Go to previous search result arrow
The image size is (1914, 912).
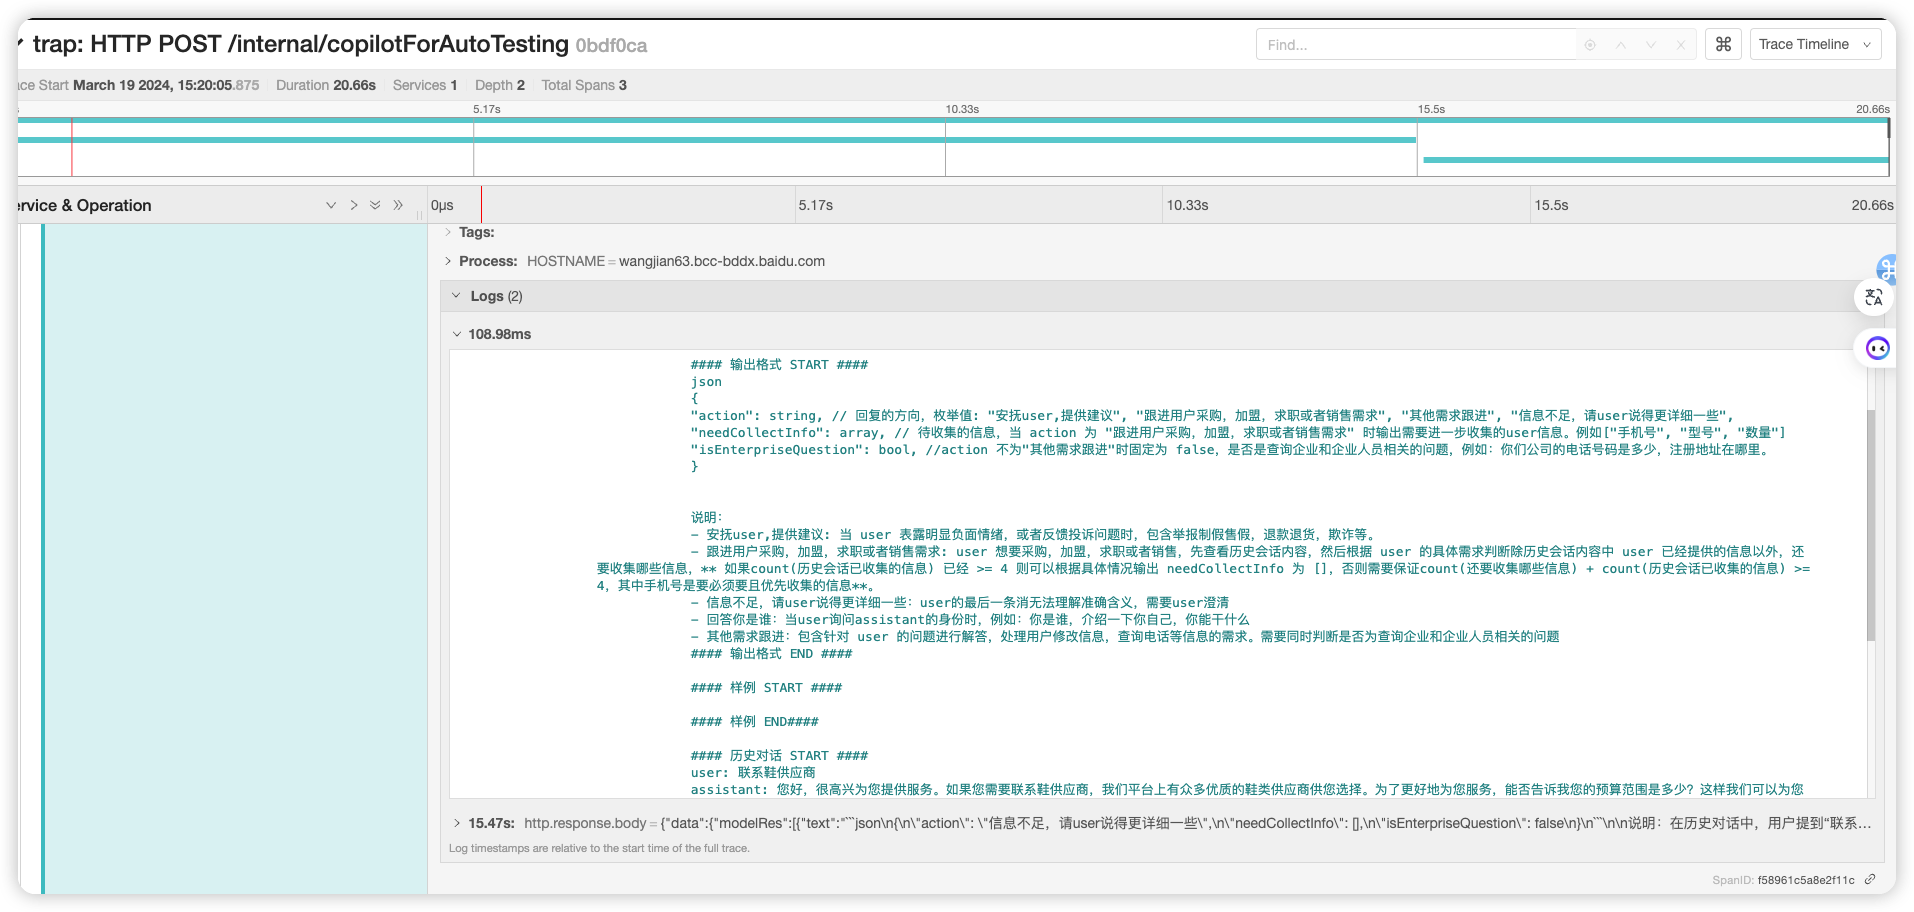(x=1621, y=45)
